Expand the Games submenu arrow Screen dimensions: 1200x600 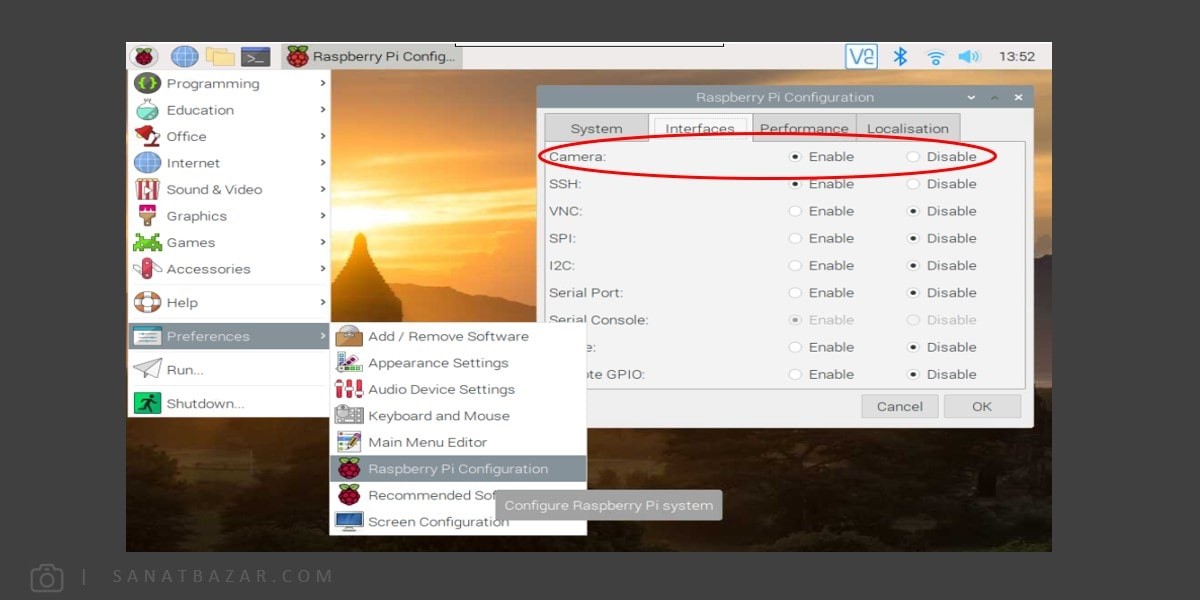point(323,242)
